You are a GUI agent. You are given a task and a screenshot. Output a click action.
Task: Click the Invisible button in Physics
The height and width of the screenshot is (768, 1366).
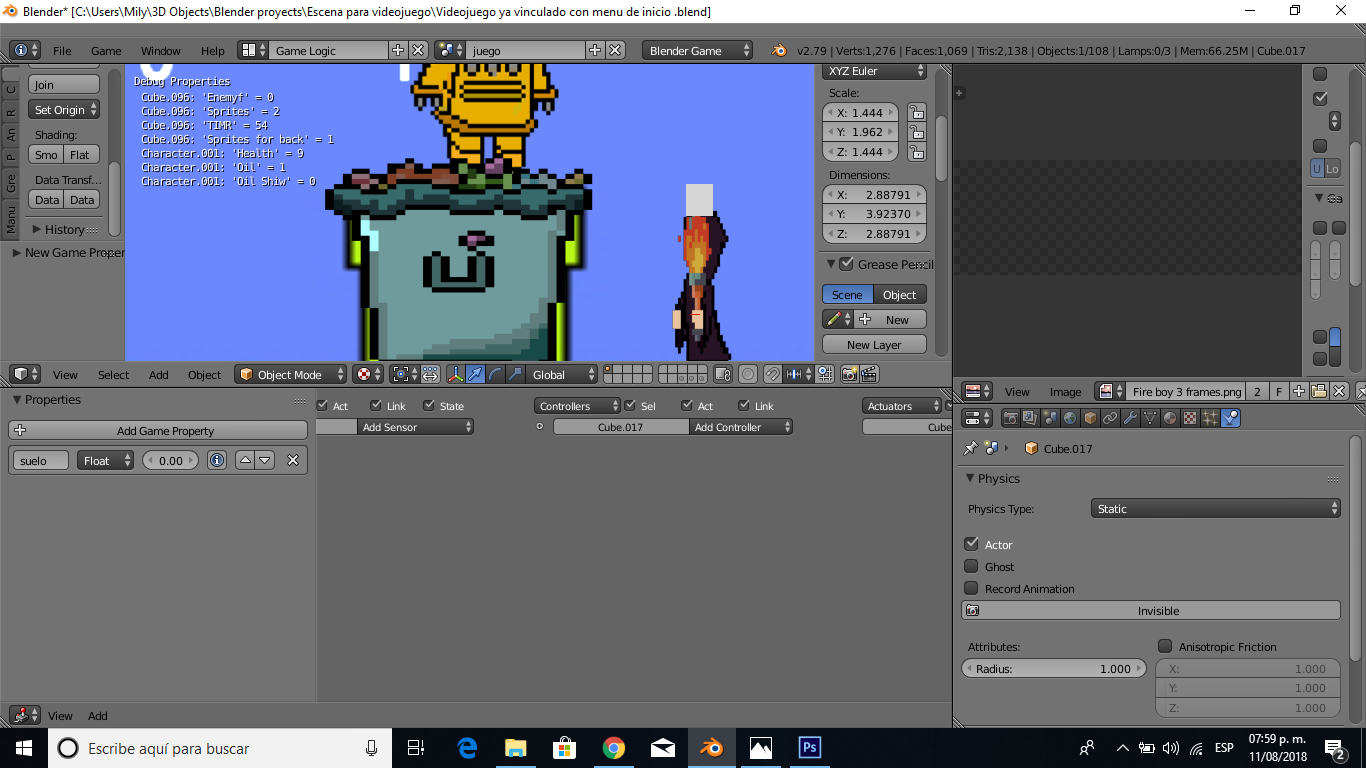point(1151,610)
